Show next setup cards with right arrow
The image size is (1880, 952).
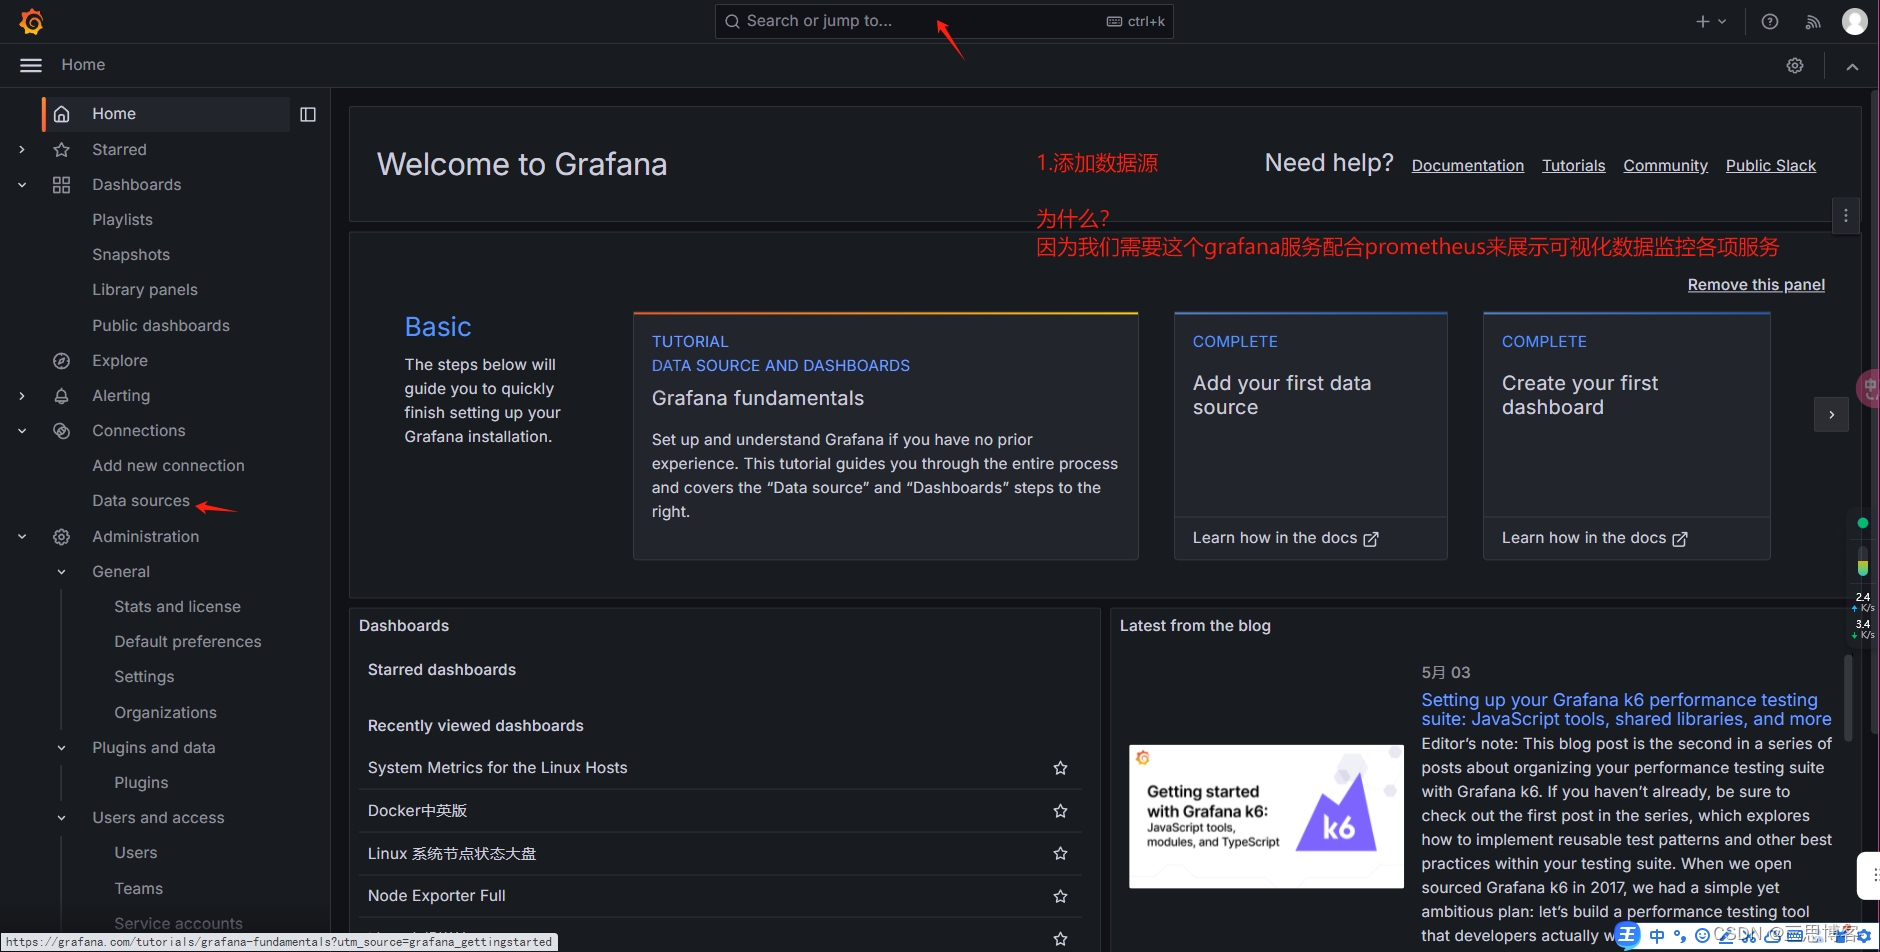pyautogui.click(x=1831, y=414)
